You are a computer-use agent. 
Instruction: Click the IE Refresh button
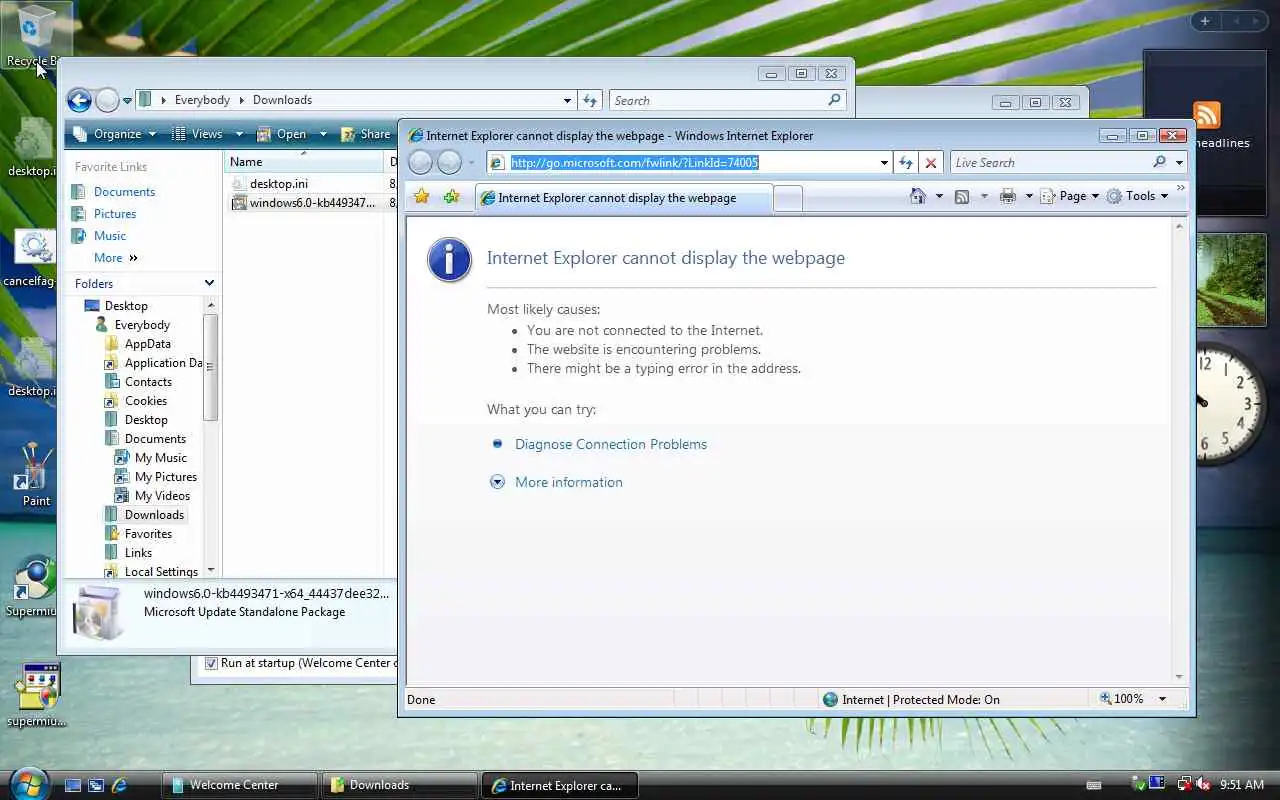pos(906,163)
